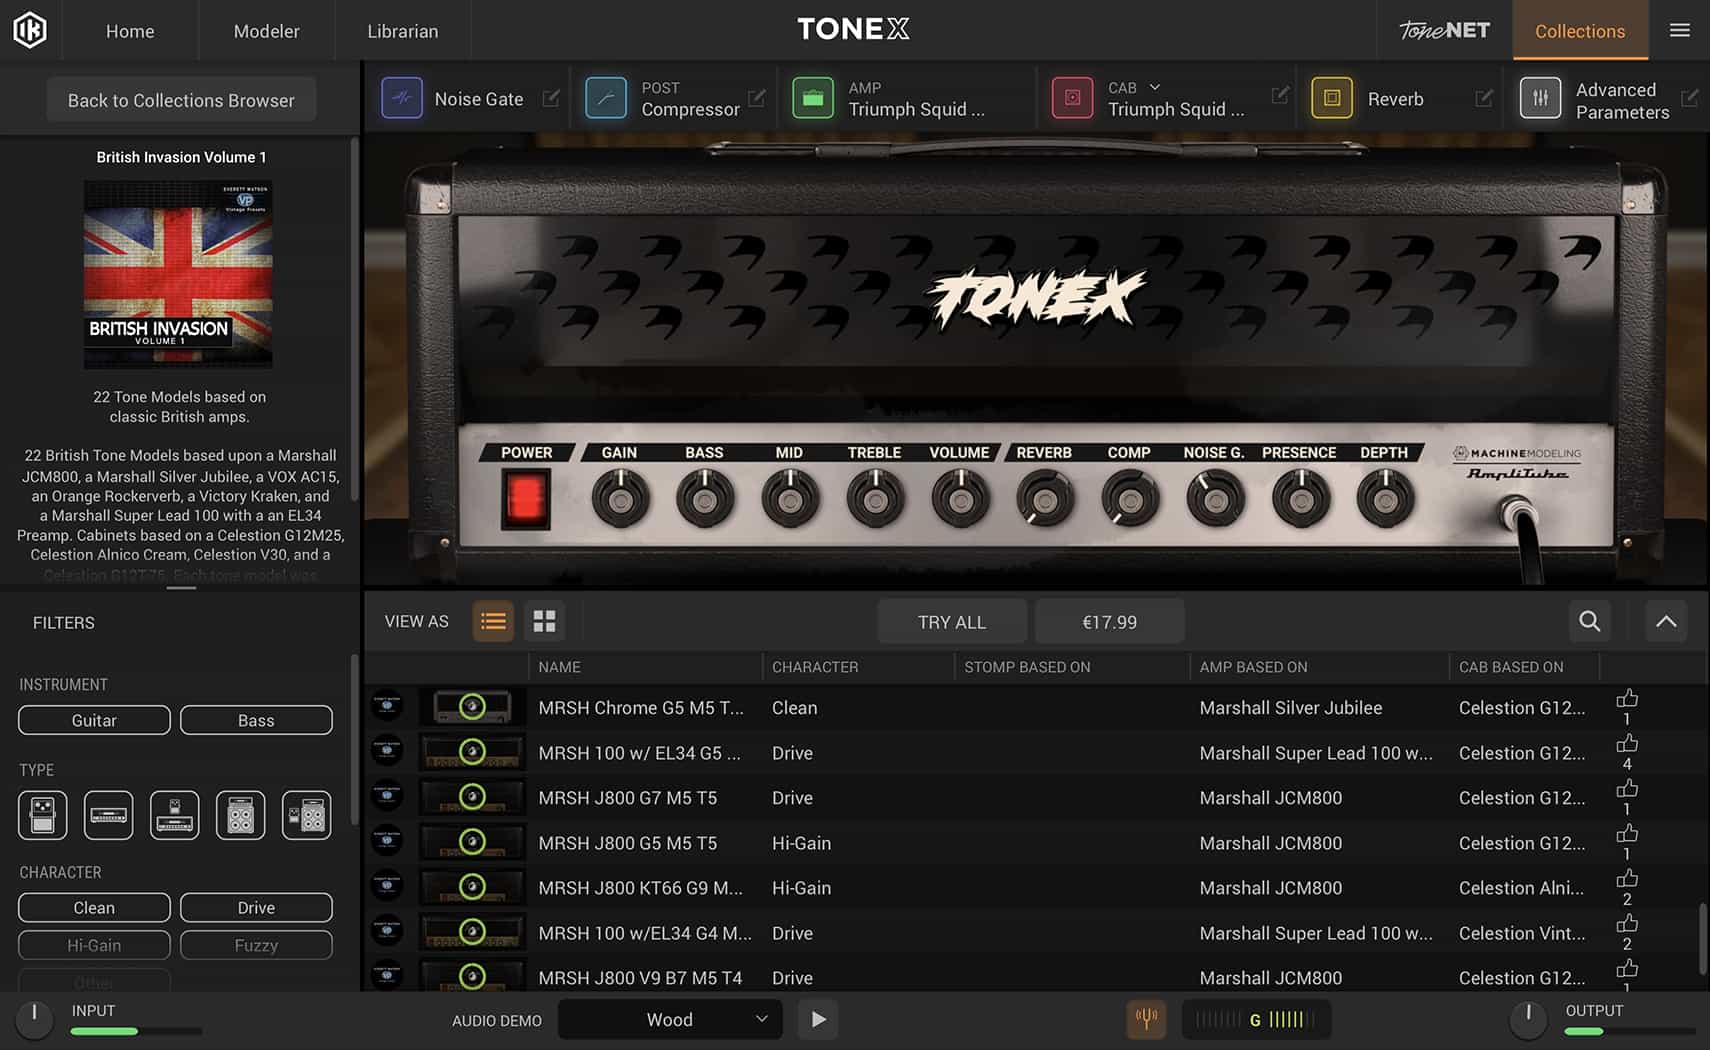Open the hamburger menu icon
The height and width of the screenshot is (1050, 1710).
[1680, 30]
